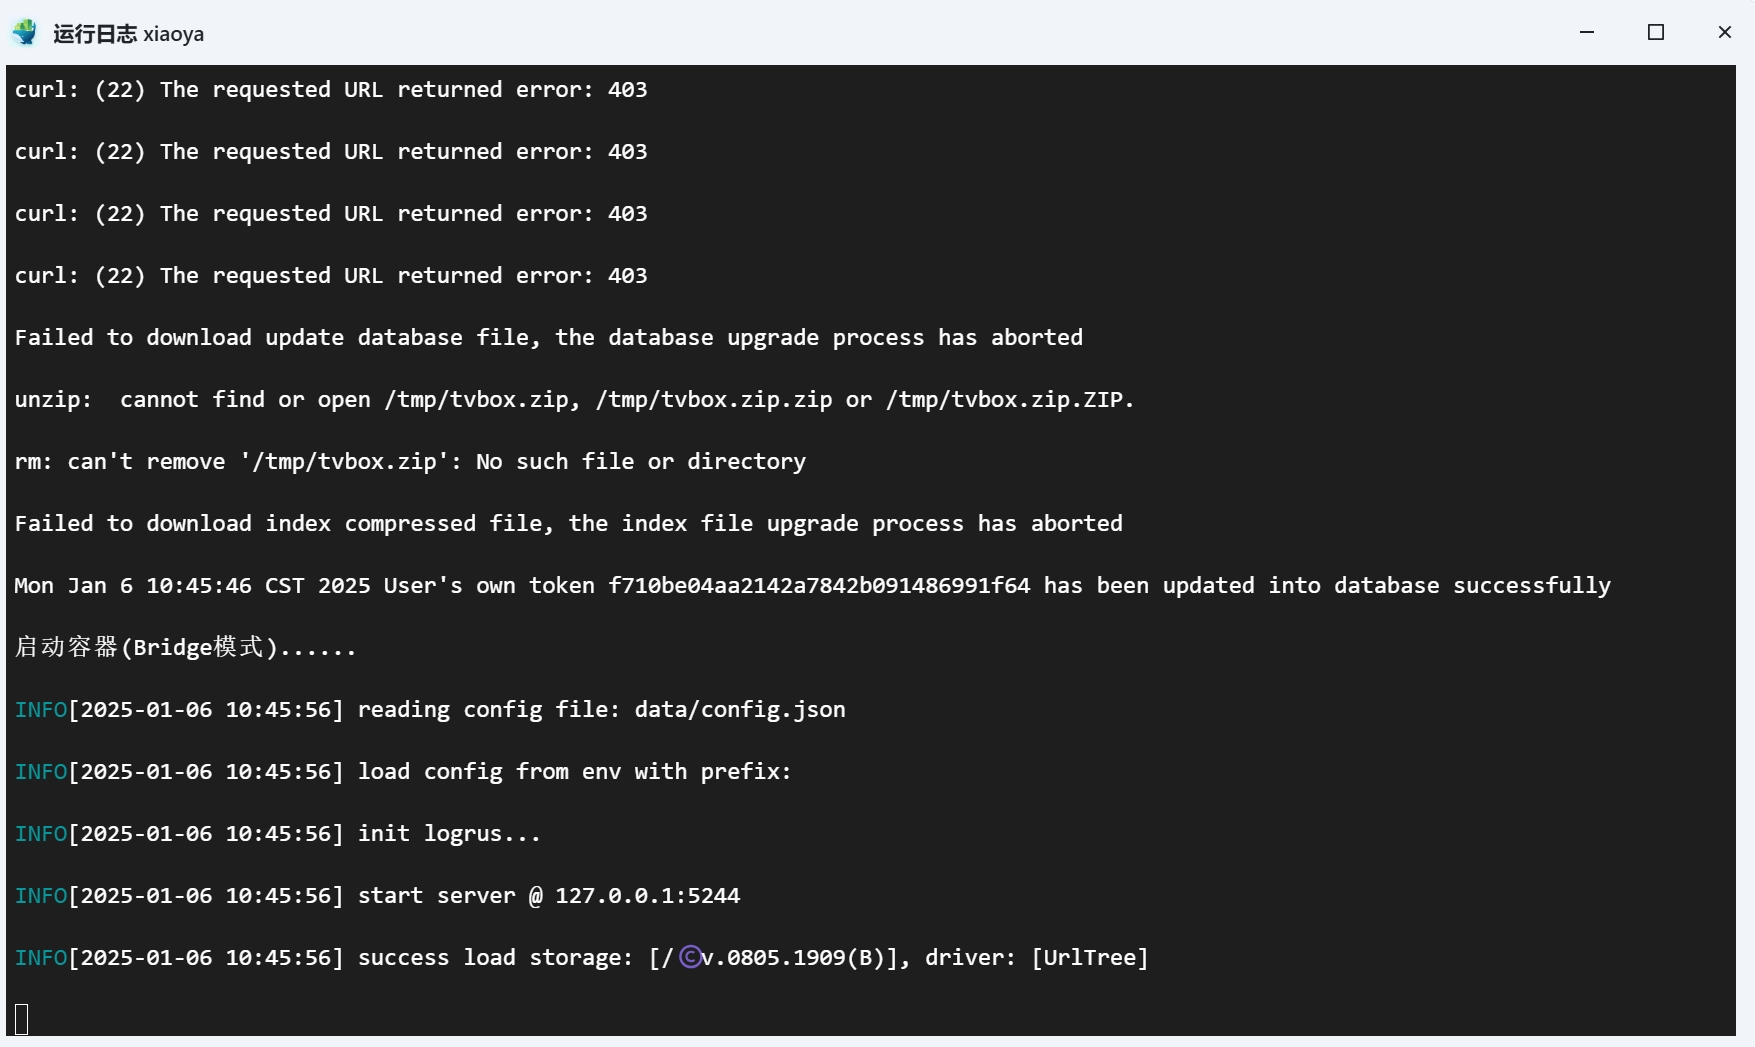Click the cyan INFO label for reading config
This screenshot has height=1047, width=1755.
coord(41,710)
